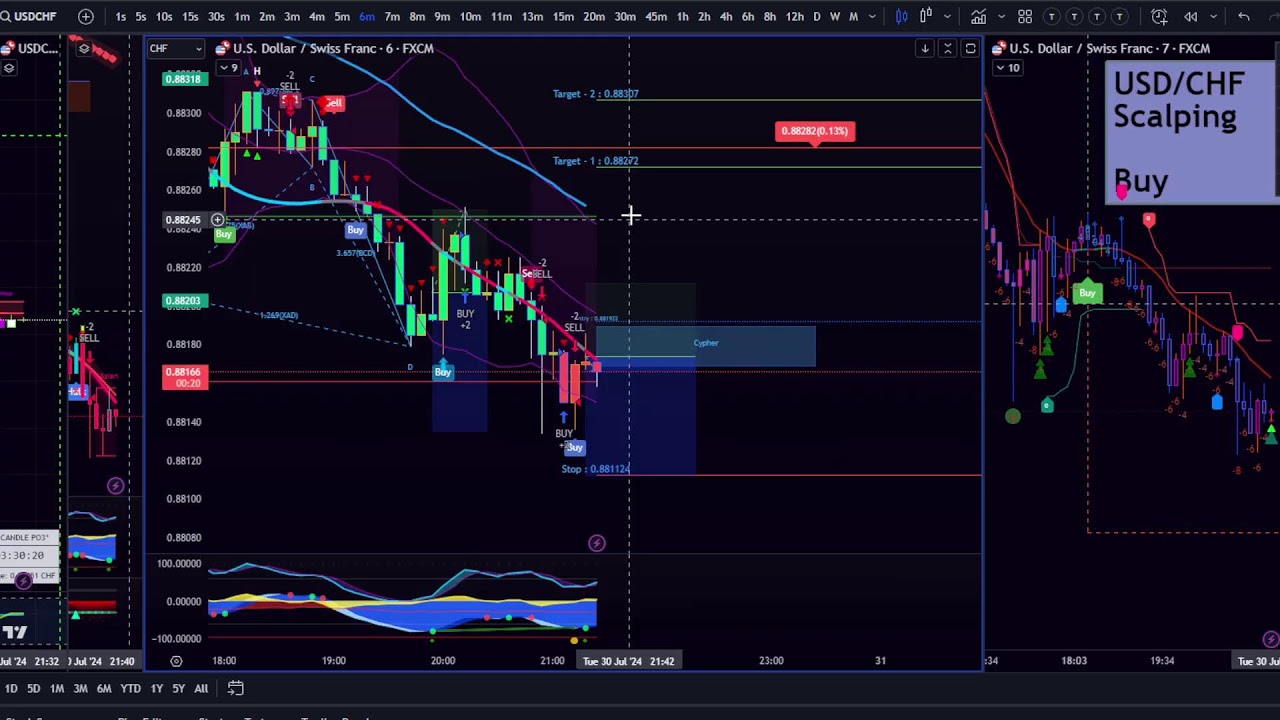Click the Stop : 0.88112 level label
This screenshot has width=1280, height=720.
[596, 469]
